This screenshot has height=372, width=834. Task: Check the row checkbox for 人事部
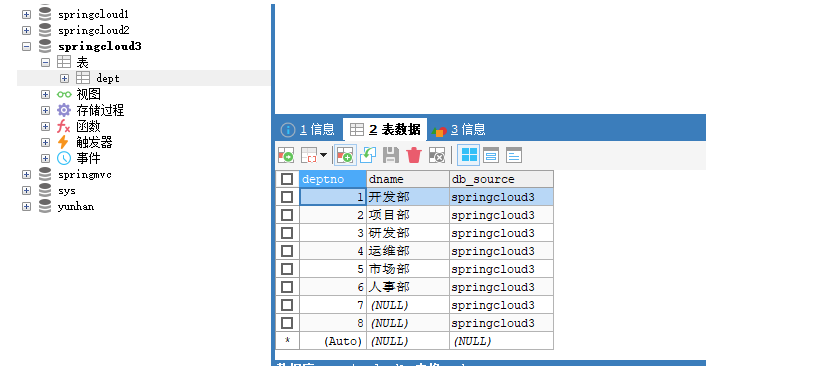[x=287, y=287]
